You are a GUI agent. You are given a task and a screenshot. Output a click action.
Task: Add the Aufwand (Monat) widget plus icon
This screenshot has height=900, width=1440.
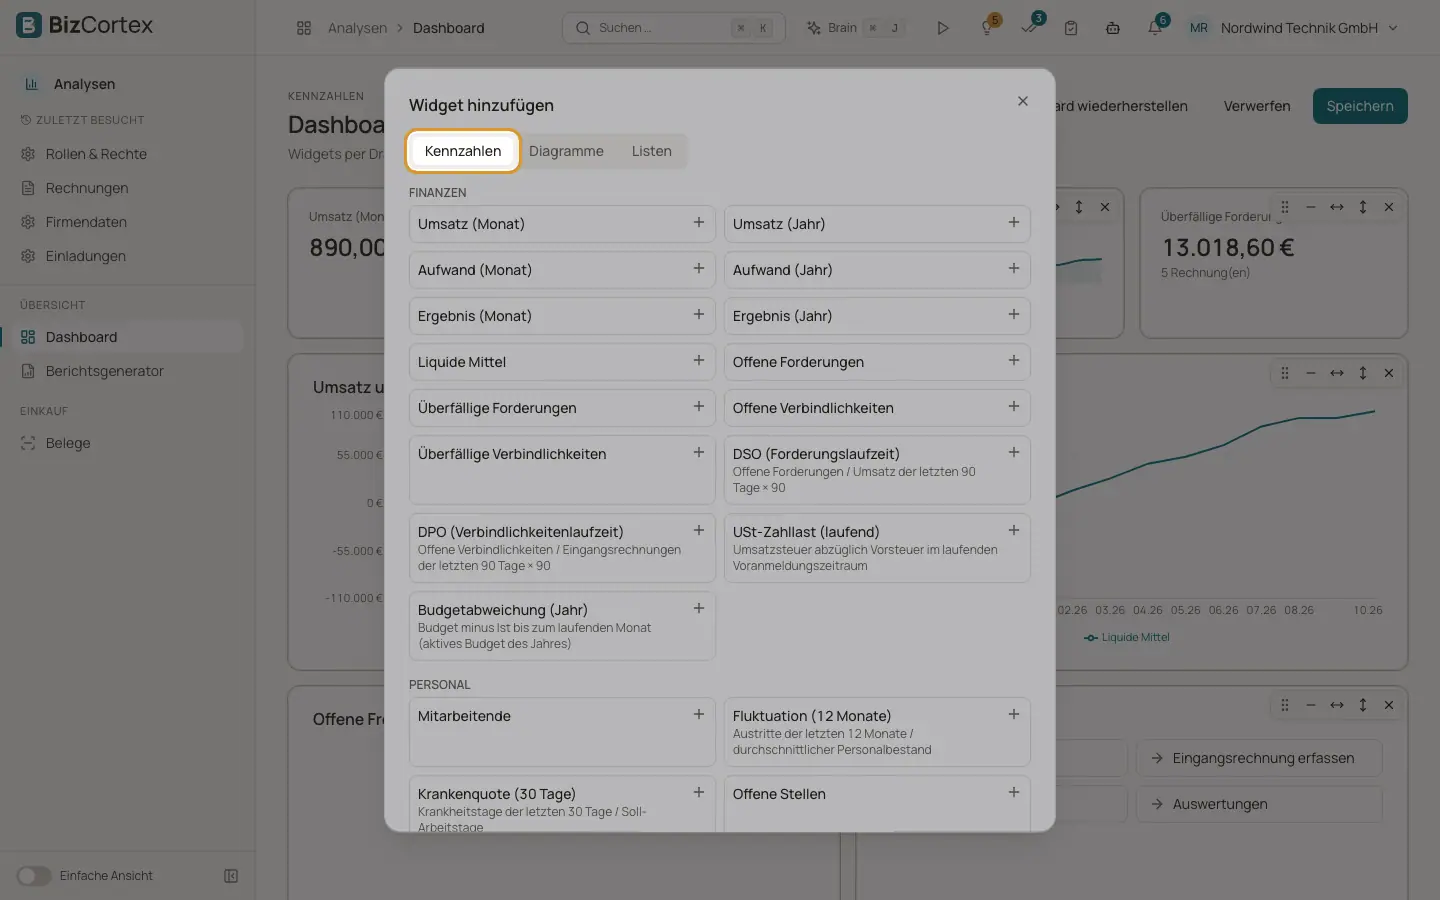699,269
